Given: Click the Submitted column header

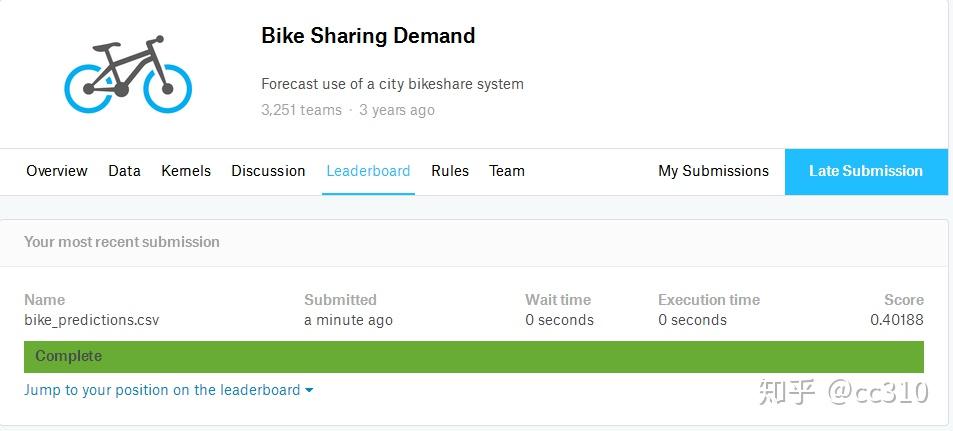Looking at the screenshot, I should [x=340, y=299].
